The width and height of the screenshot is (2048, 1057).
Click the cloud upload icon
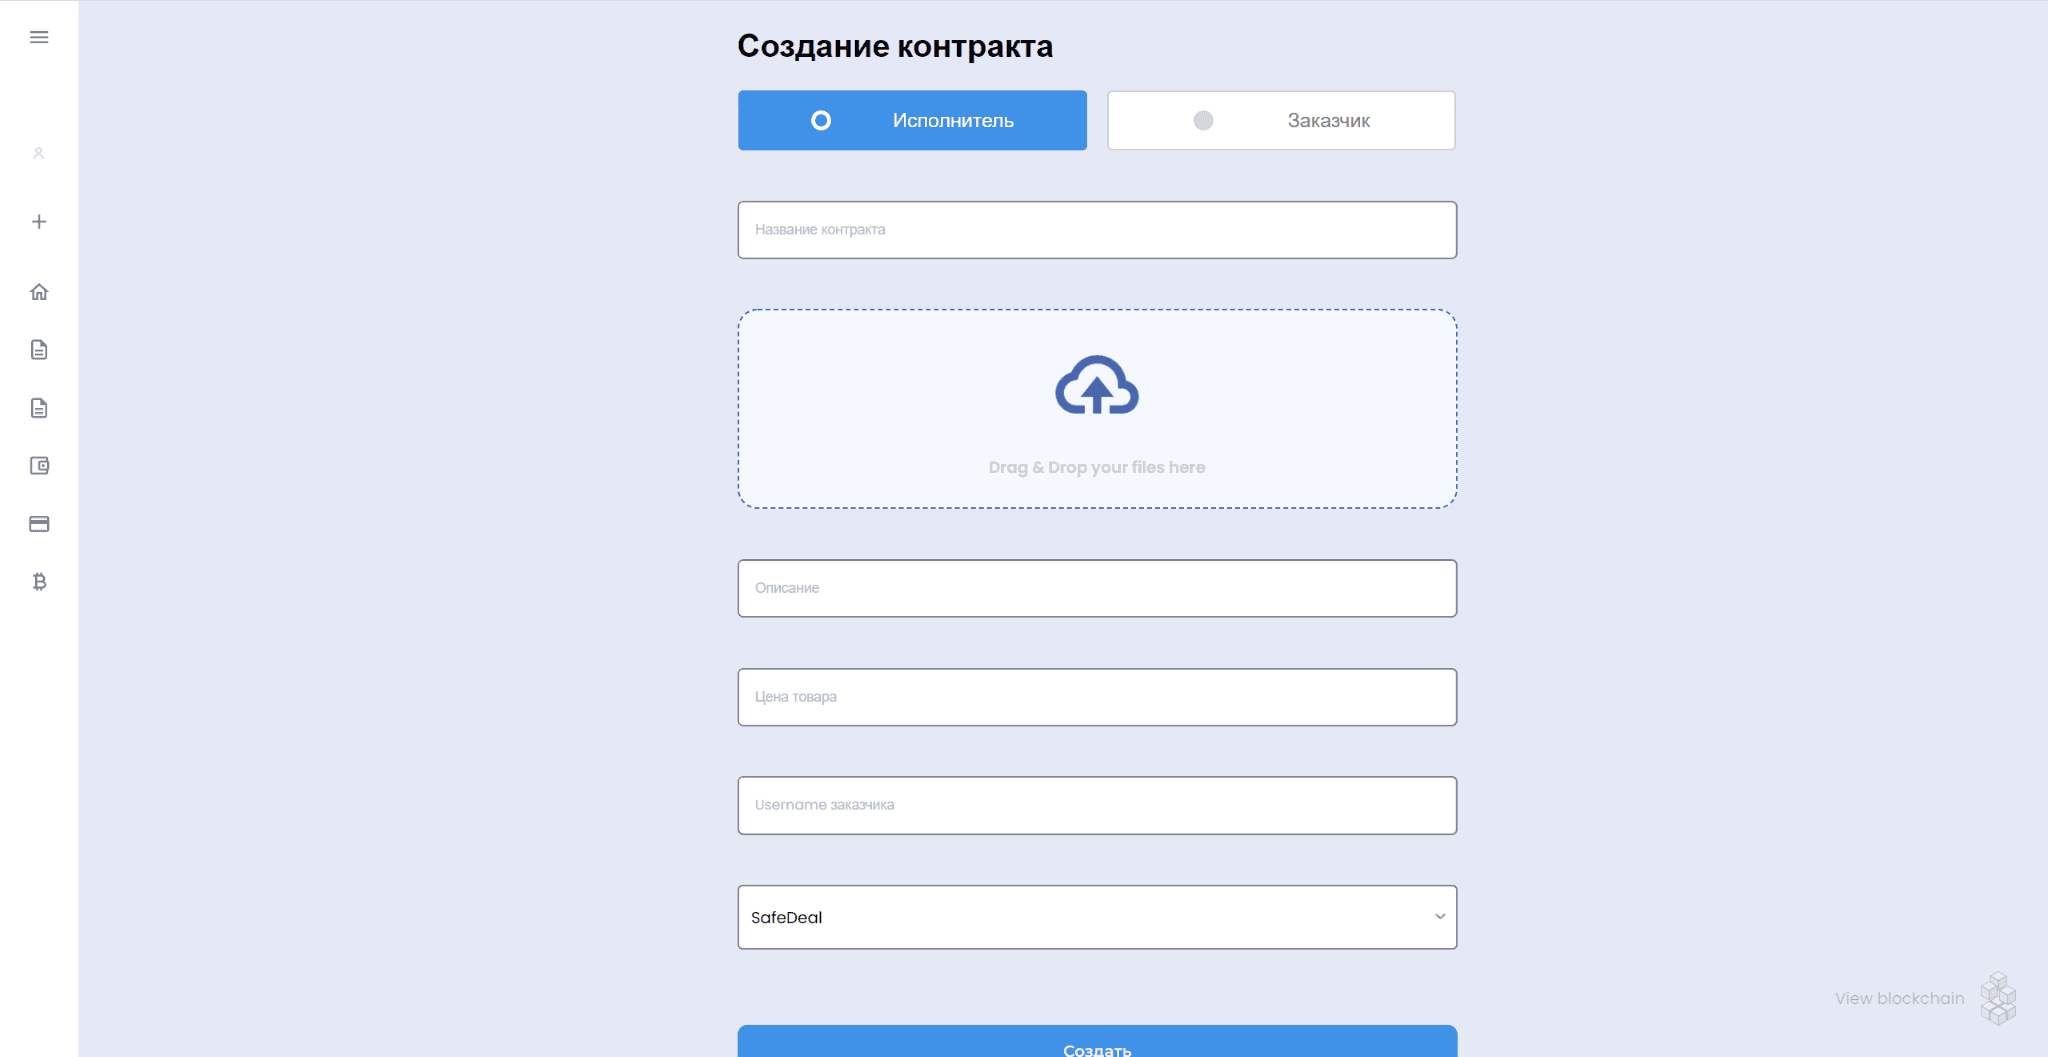tap(1097, 385)
